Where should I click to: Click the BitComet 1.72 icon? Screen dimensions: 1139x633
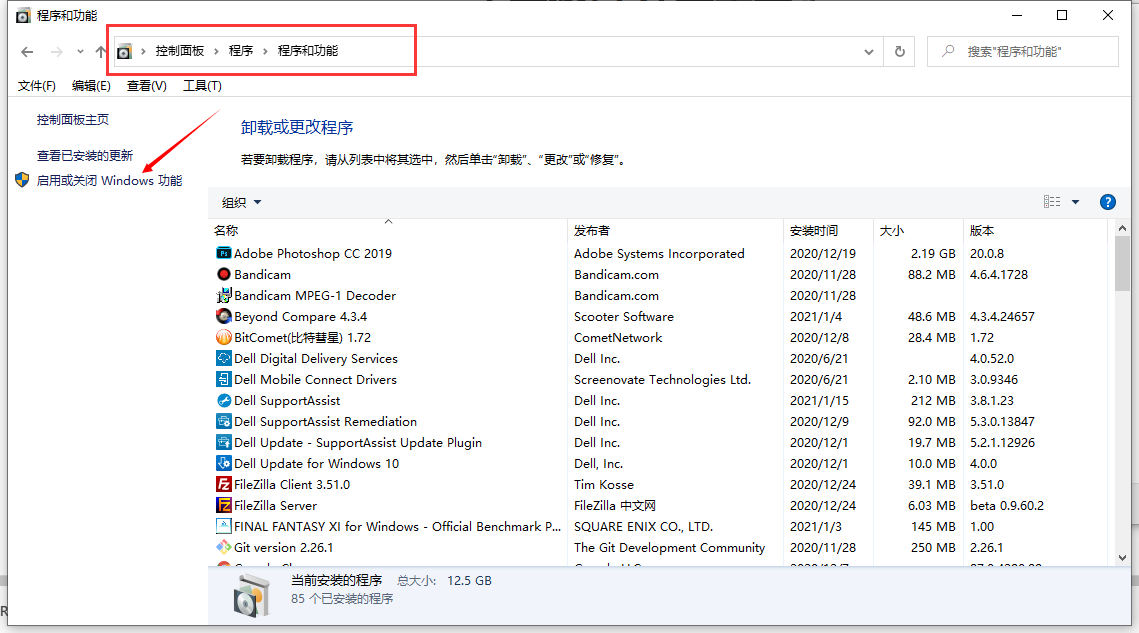[x=224, y=337]
